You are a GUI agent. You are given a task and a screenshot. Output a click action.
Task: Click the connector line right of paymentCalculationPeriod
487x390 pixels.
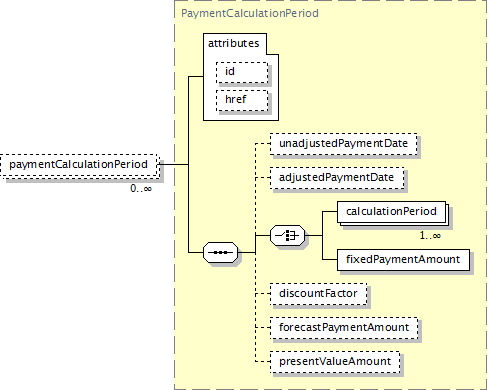coord(173,164)
